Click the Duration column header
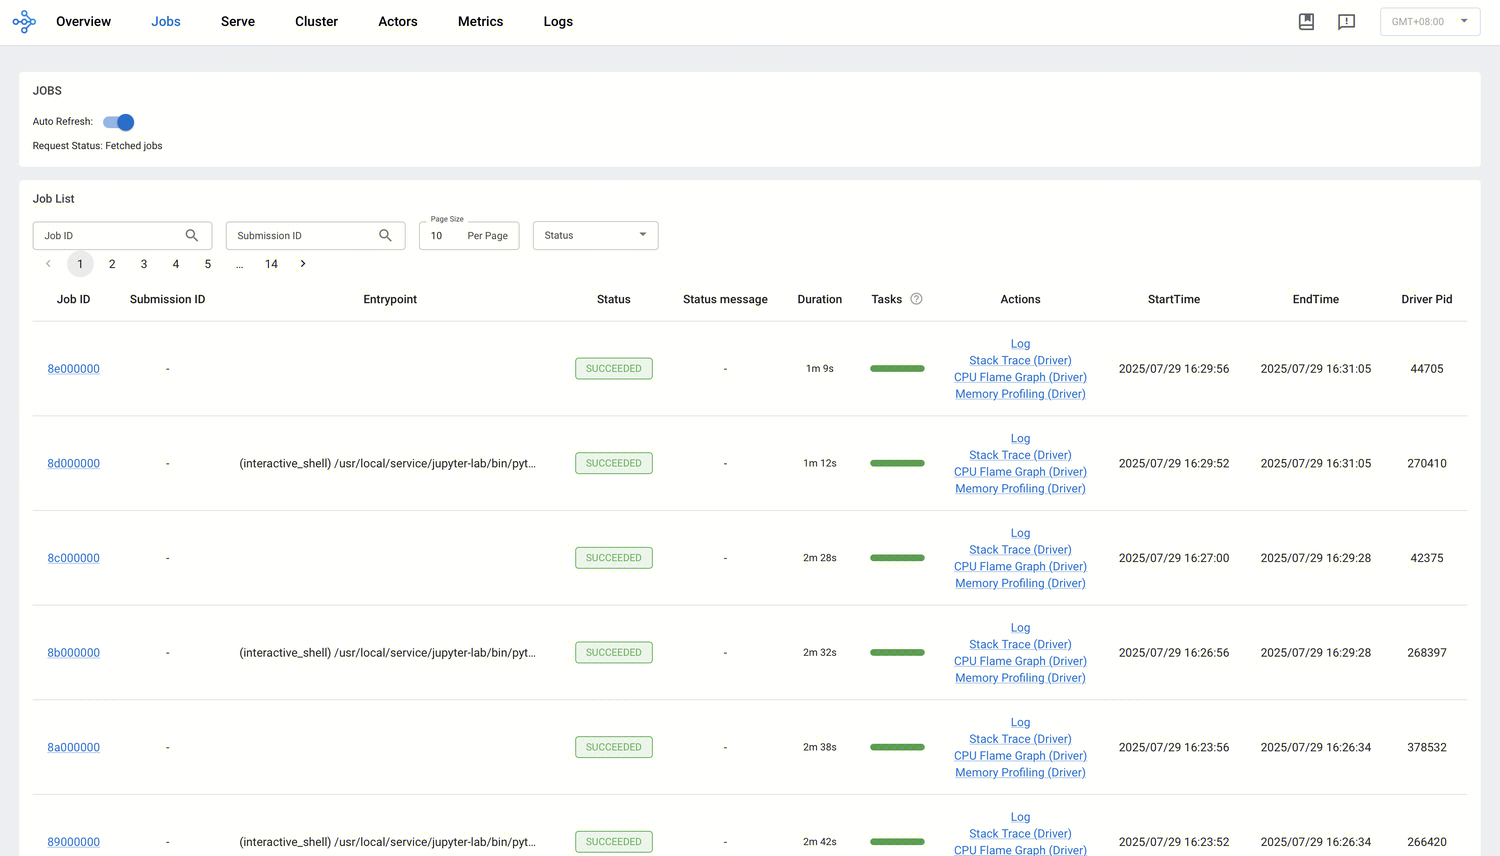This screenshot has width=1500, height=856. (820, 299)
